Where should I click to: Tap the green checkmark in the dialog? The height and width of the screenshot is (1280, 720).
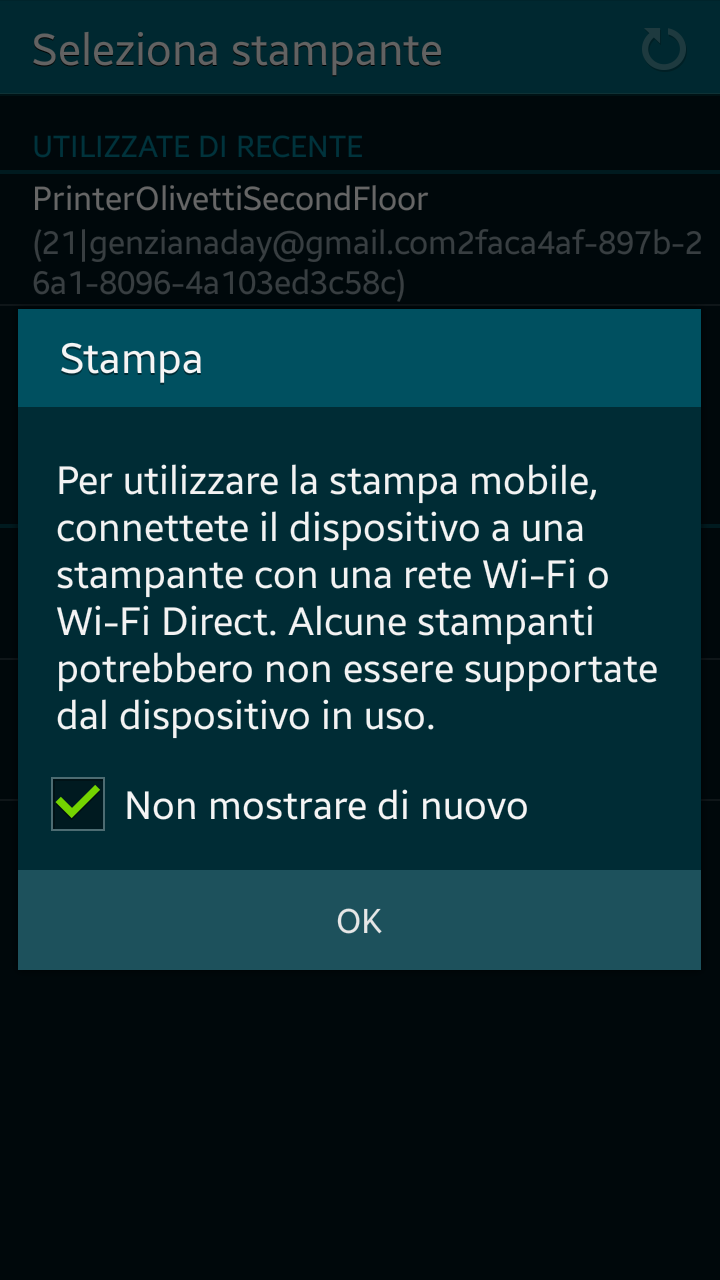(78, 802)
